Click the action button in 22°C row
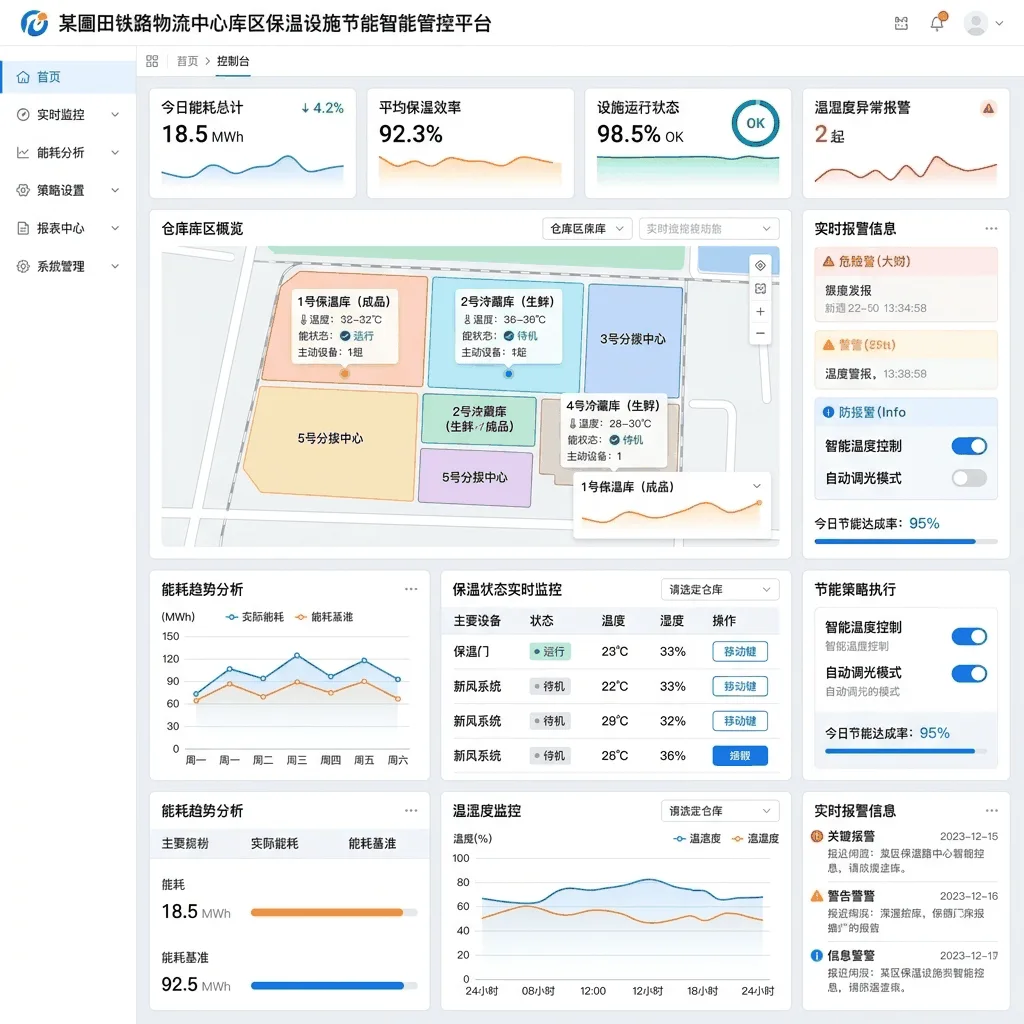The image size is (1024, 1024). (740, 686)
